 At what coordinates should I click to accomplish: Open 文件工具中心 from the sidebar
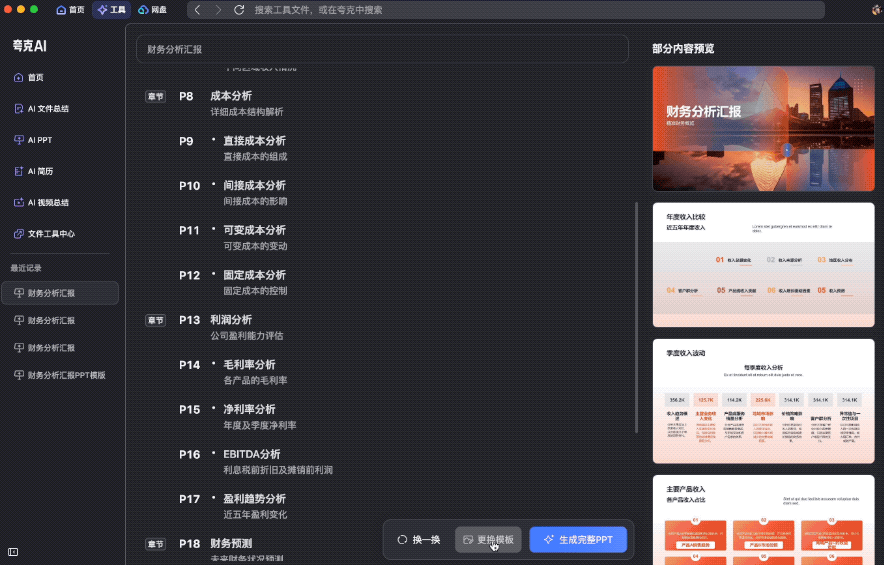click(x=19, y=233)
